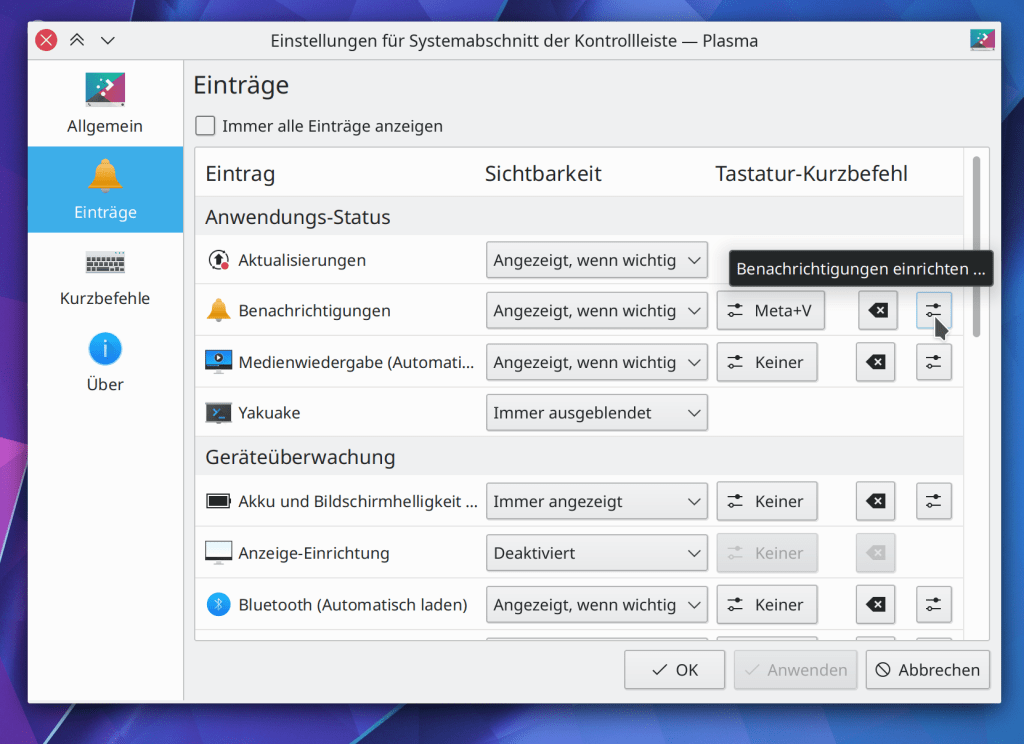Configure Medienwiedergabe with settings icon
The width and height of the screenshot is (1024, 744).
click(x=933, y=362)
